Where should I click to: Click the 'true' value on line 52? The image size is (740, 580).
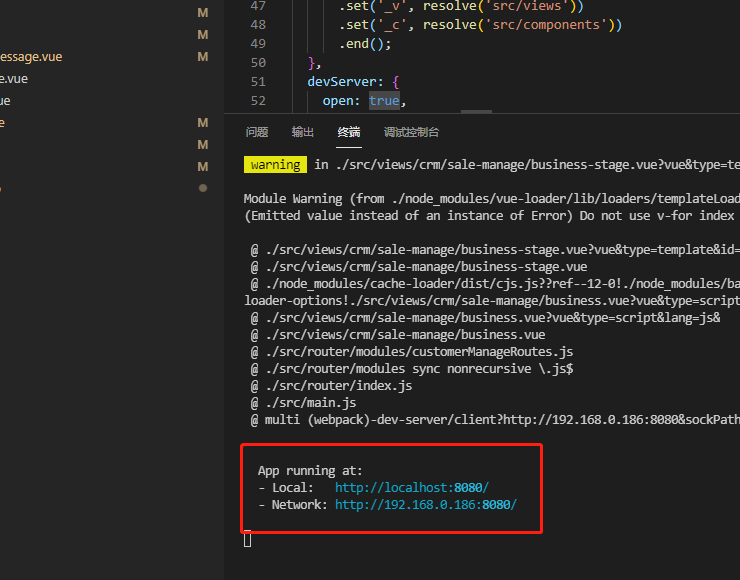tap(384, 101)
